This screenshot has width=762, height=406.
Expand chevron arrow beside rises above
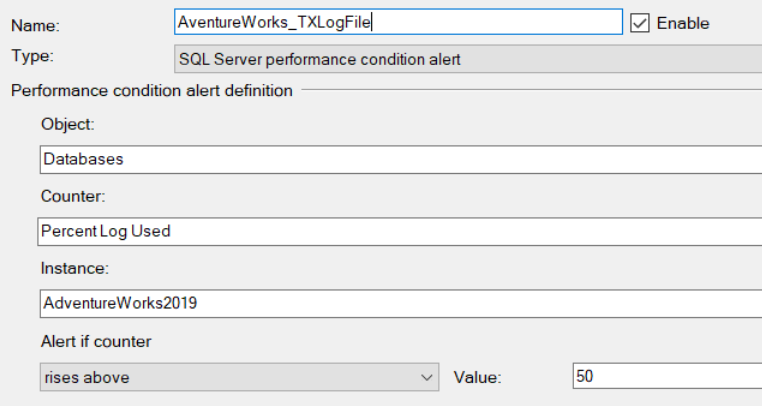[427, 377]
